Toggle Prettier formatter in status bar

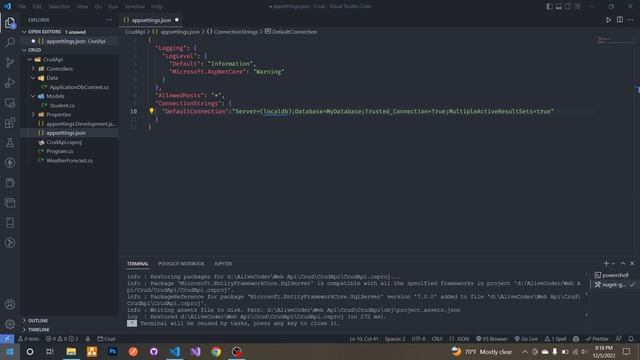pos(597,339)
